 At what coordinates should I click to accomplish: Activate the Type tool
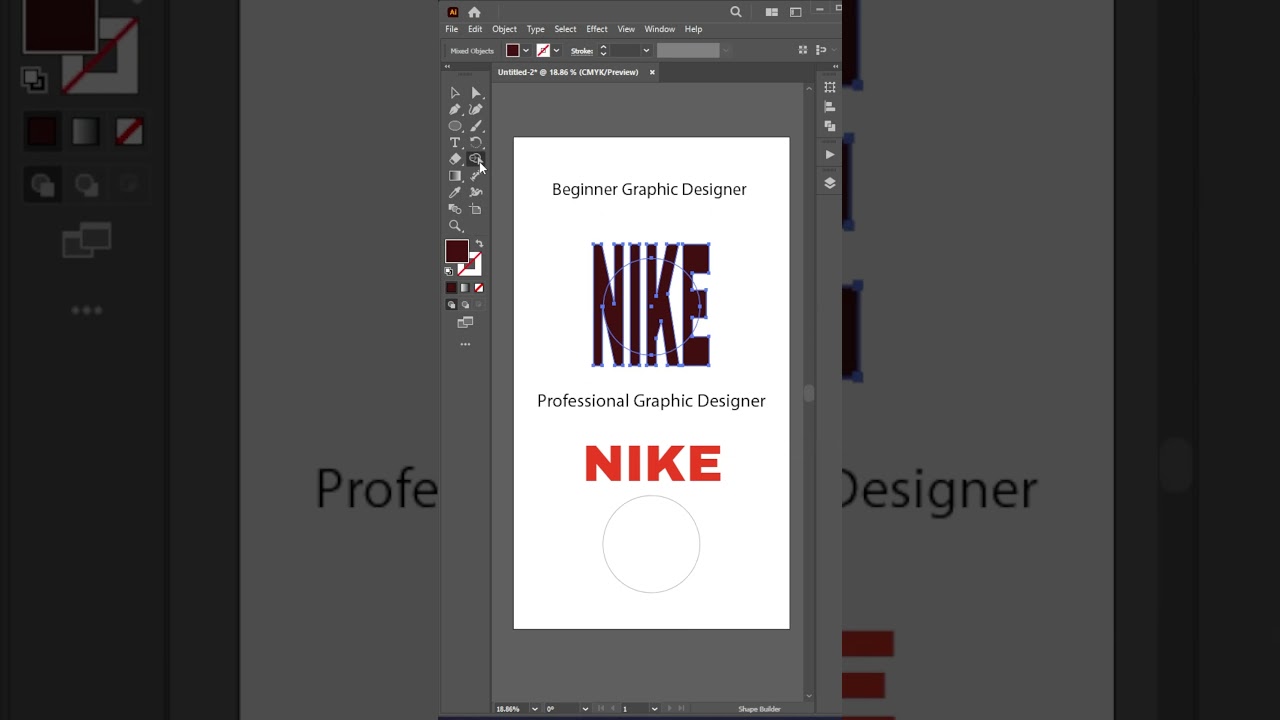coord(455,143)
